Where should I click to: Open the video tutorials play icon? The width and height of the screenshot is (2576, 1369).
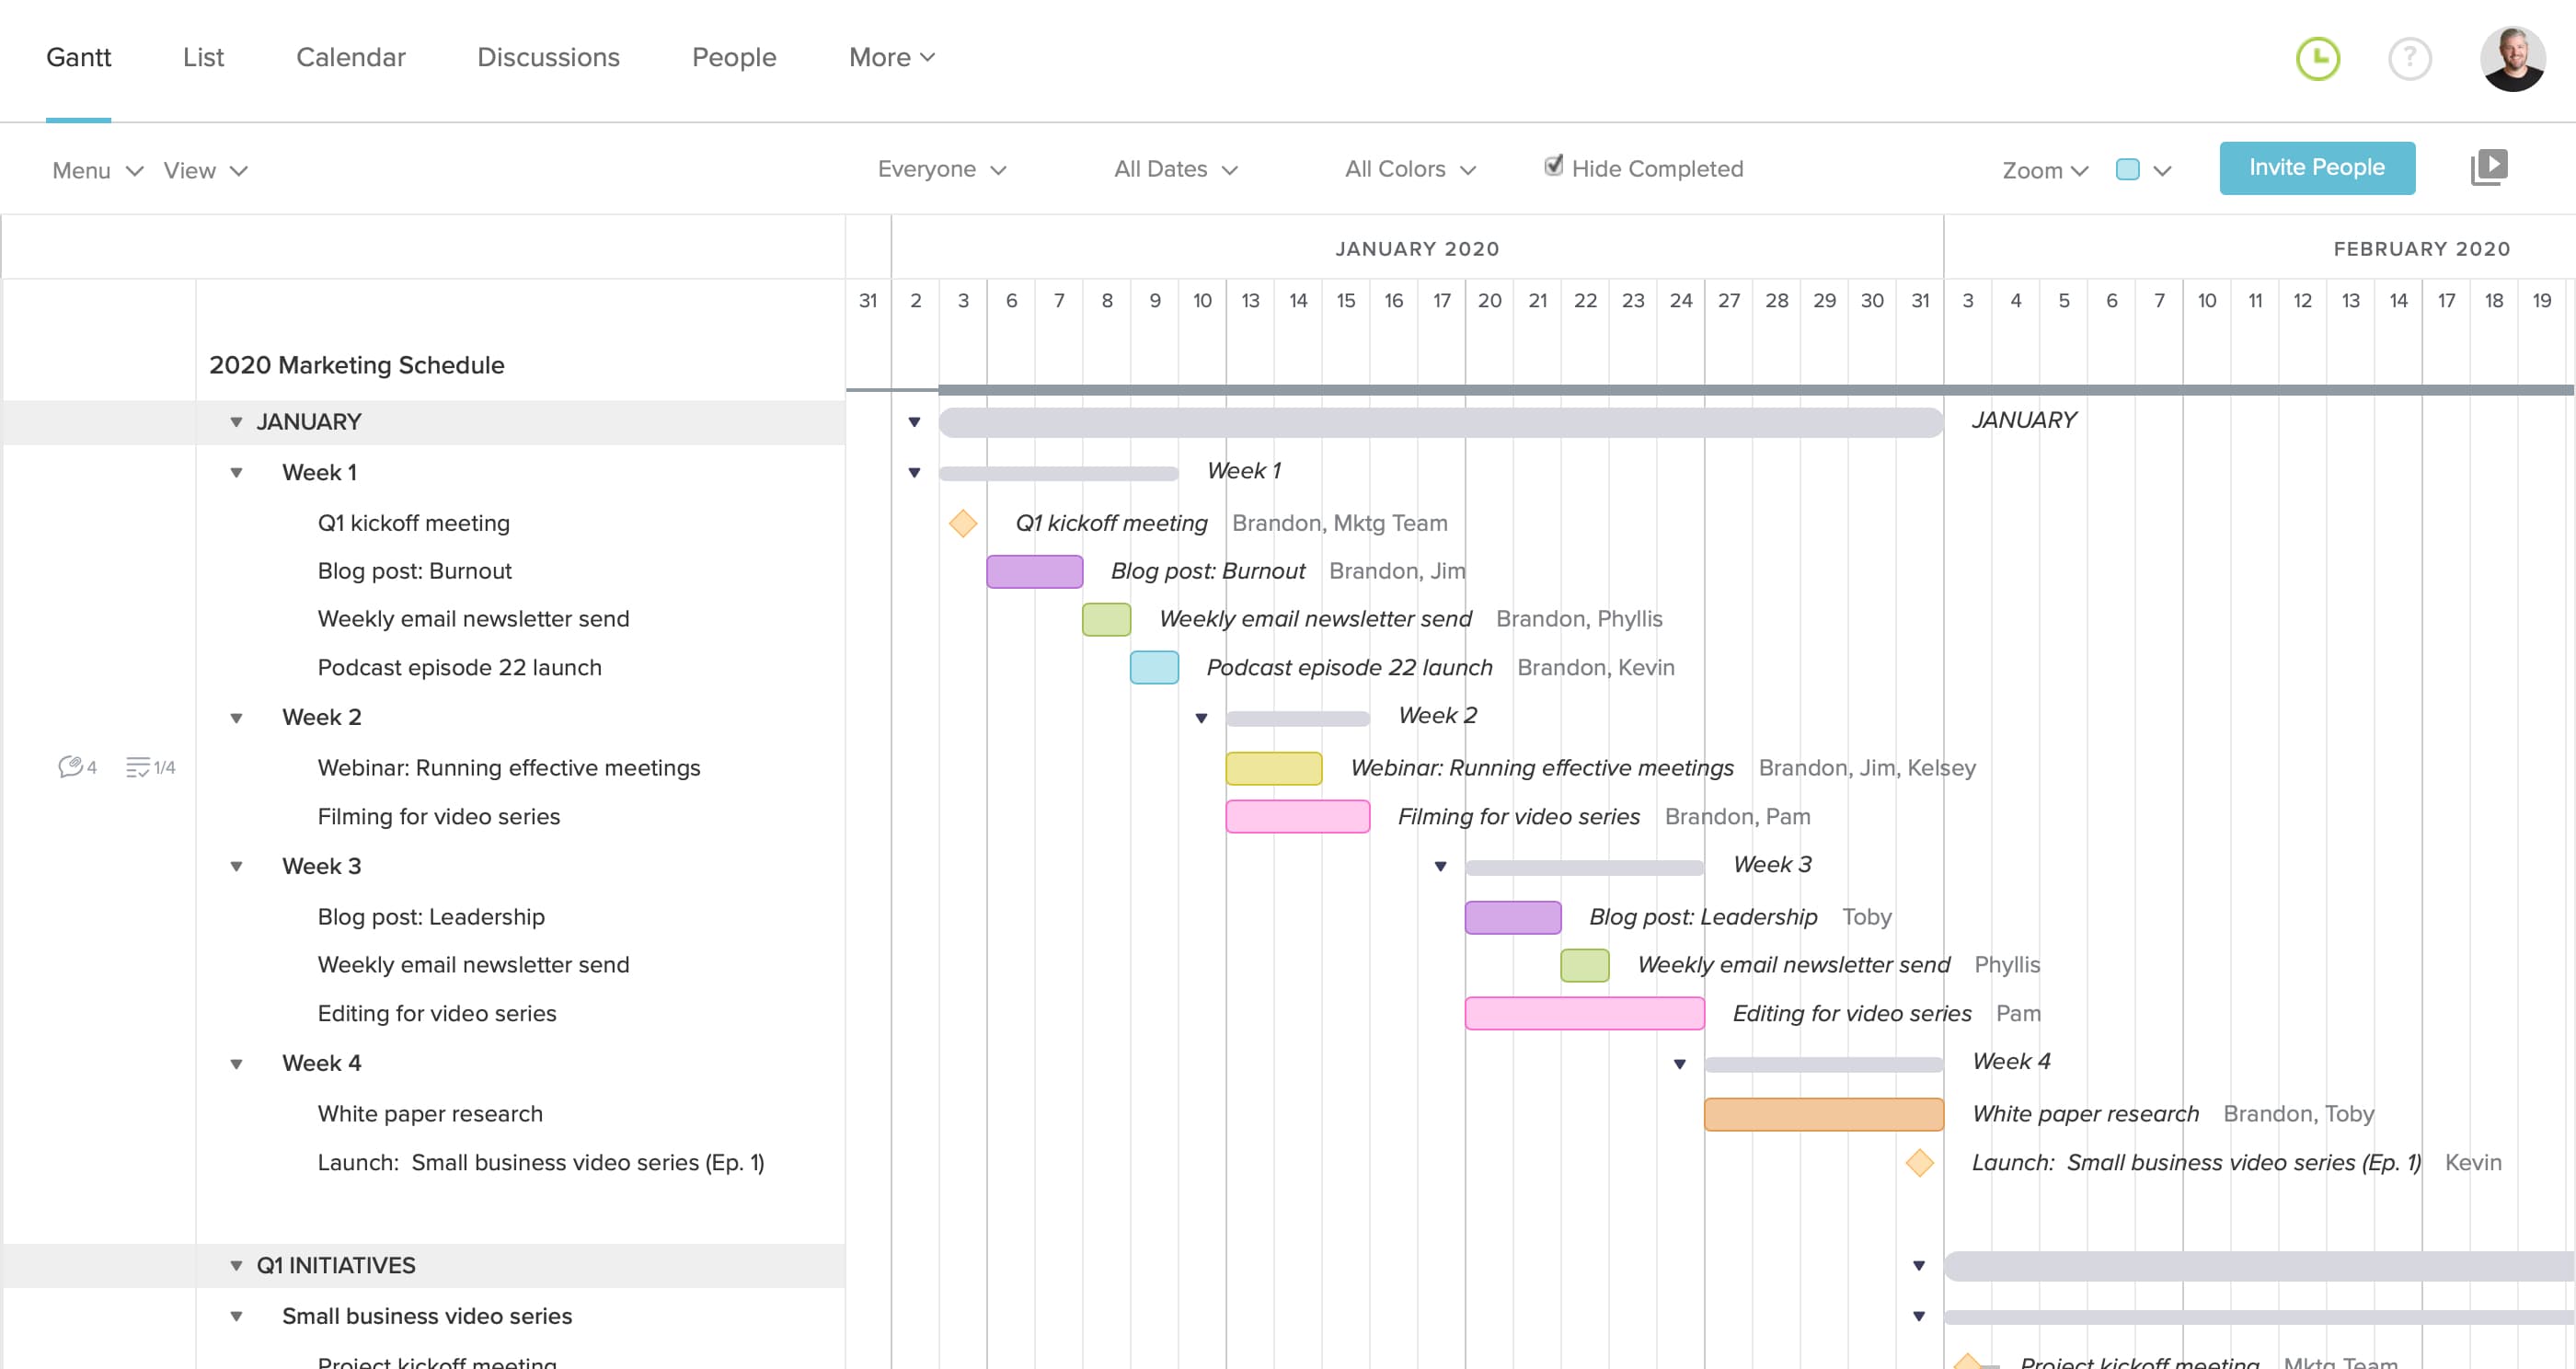(x=2488, y=167)
